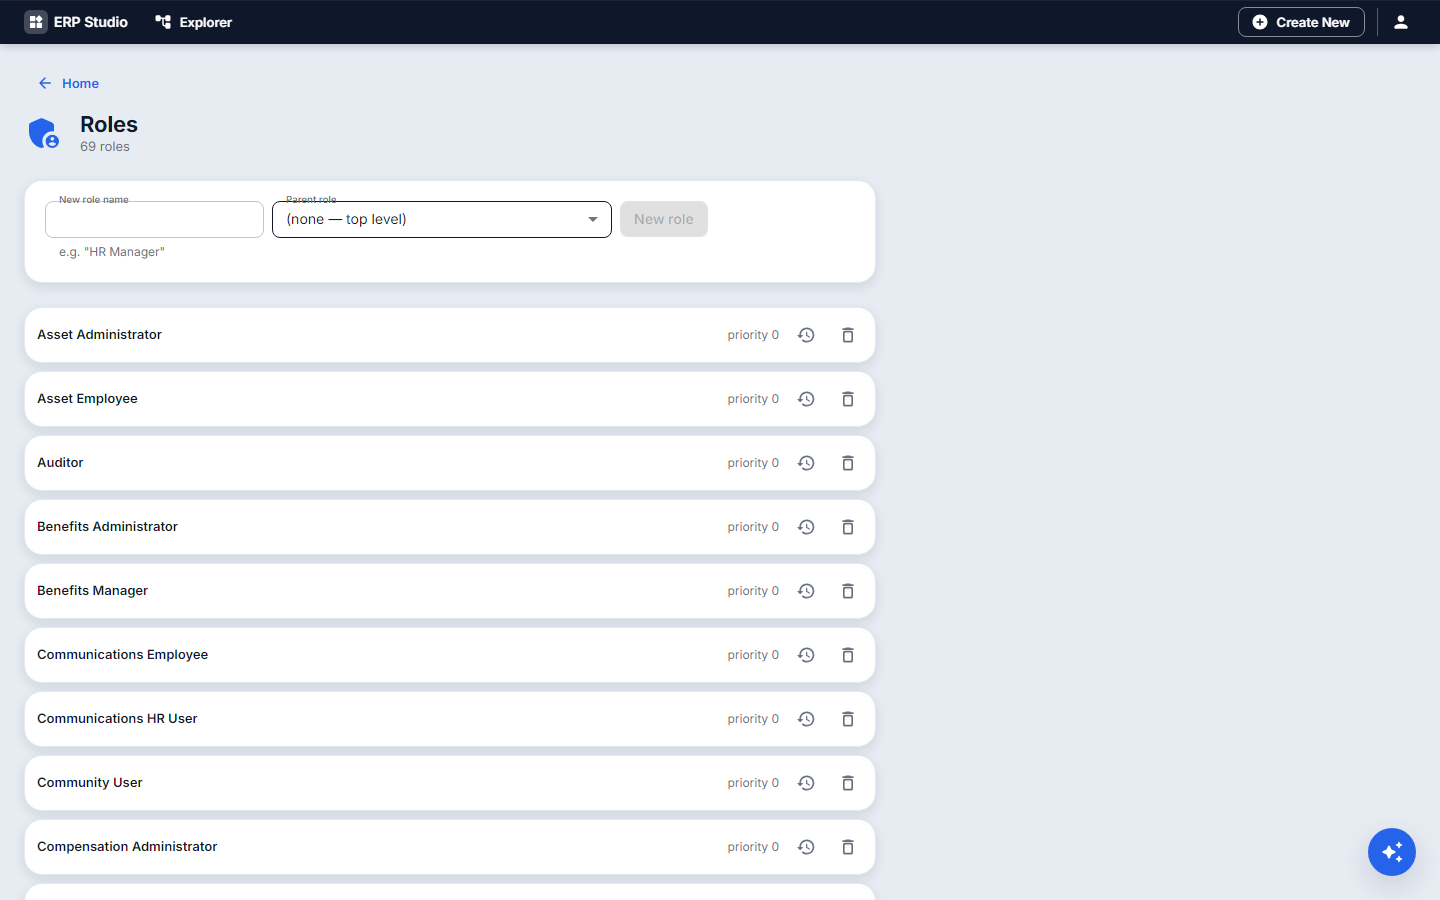1440x900 pixels.
Task: Open the Communications HR User role
Action: (450, 719)
